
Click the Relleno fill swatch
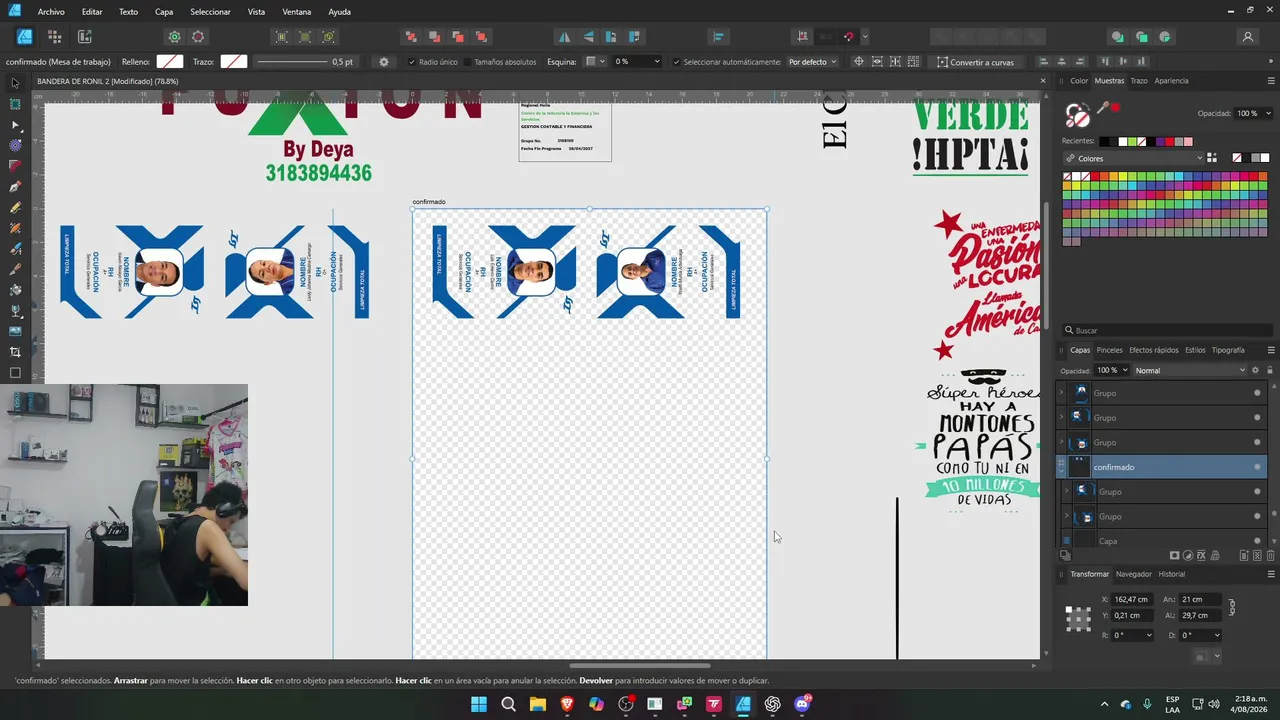tap(170, 62)
